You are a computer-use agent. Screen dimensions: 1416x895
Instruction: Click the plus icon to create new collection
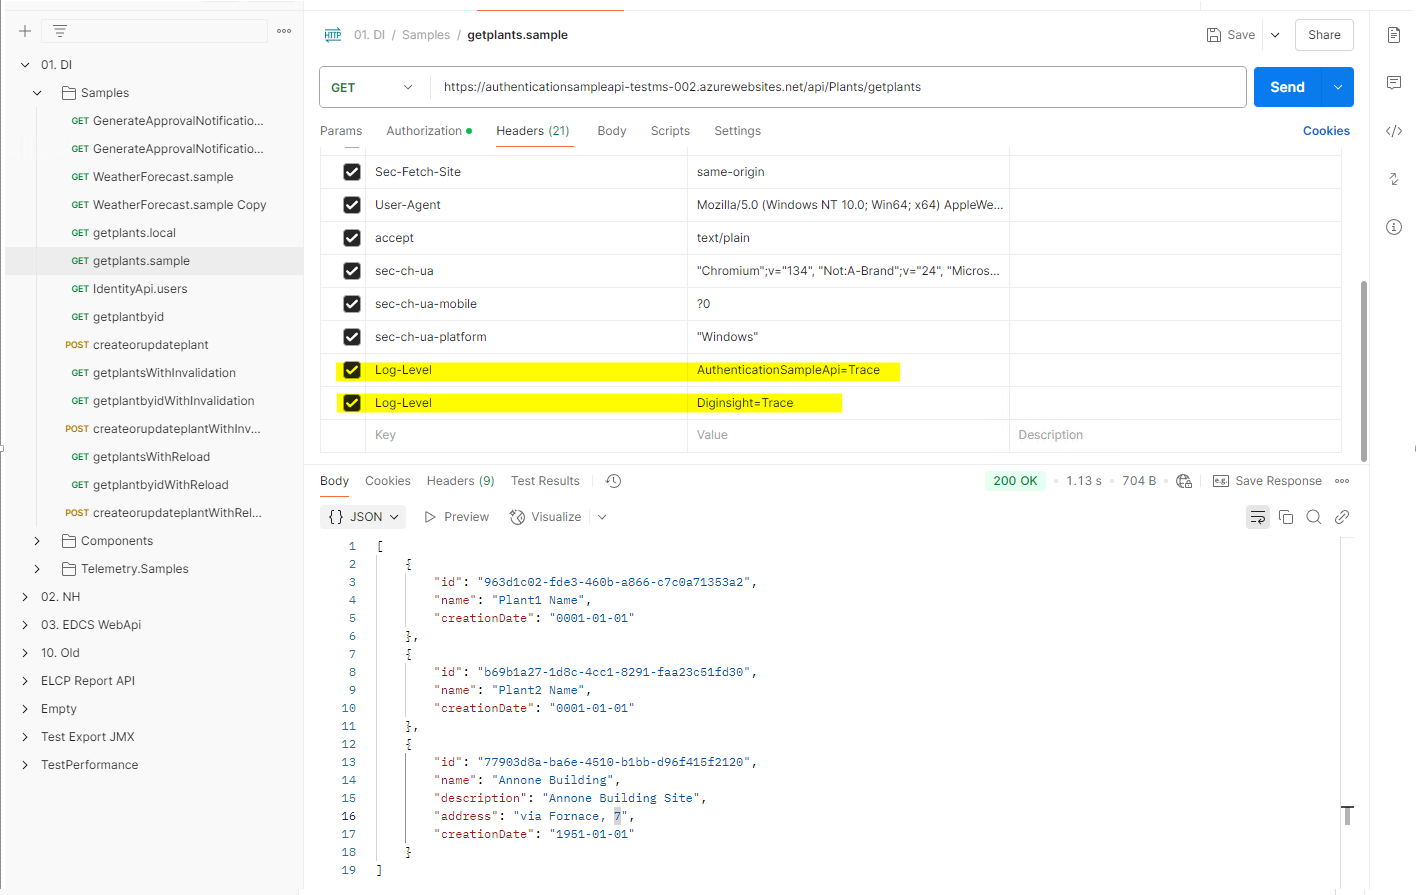(25, 31)
